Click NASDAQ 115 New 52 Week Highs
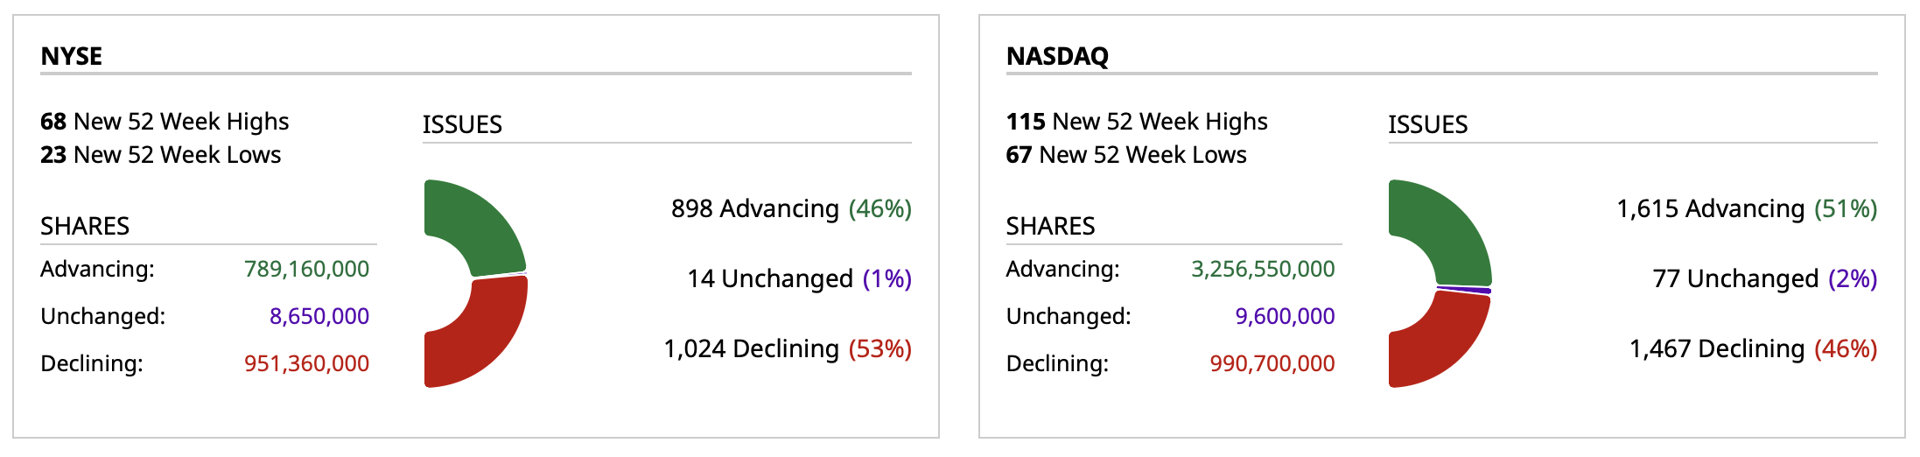 pos(1137,121)
